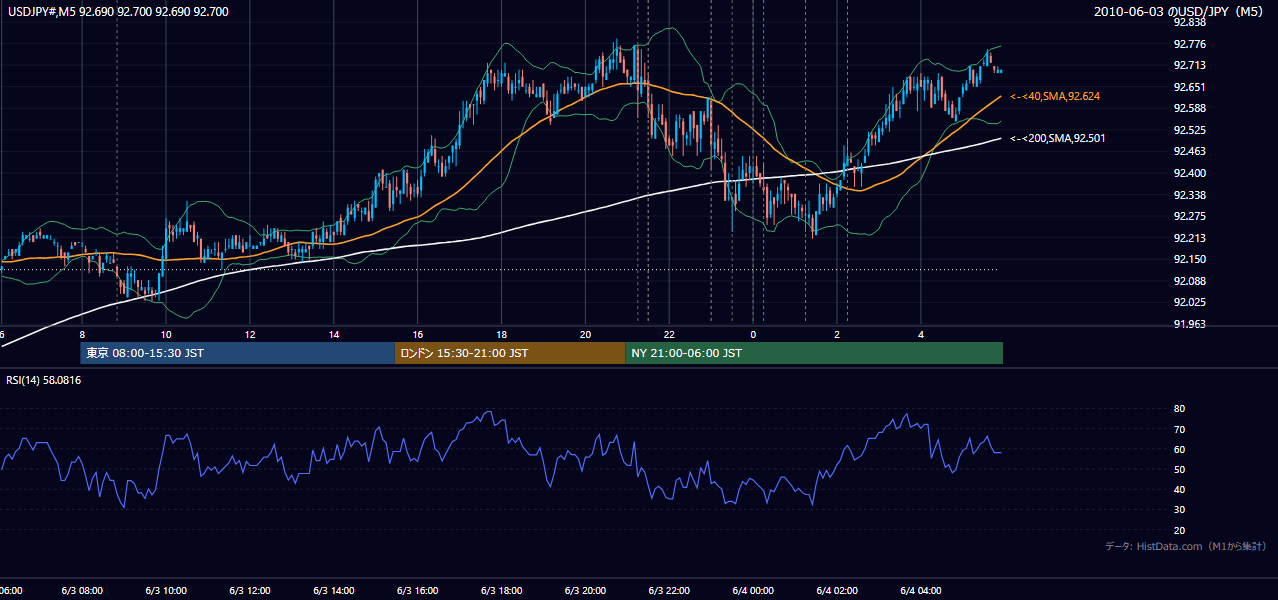Click the 92.838 price axis label

[x=1190, y=22]
